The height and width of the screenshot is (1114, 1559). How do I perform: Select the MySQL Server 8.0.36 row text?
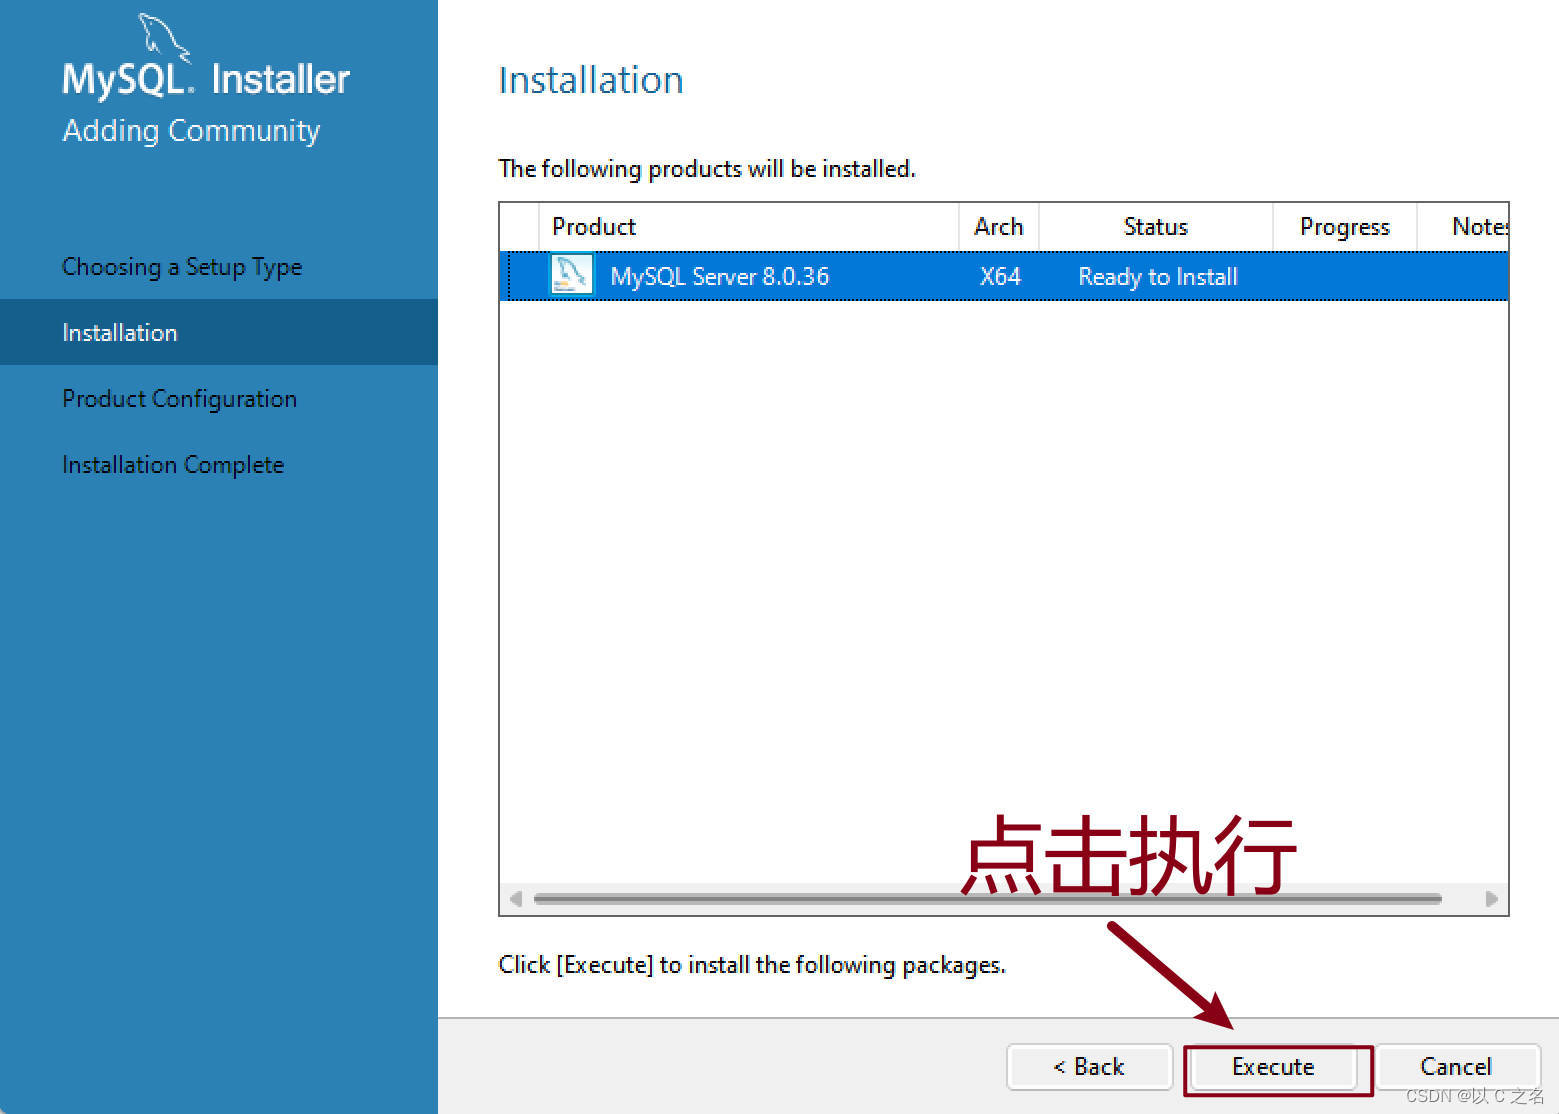click(720, 276)
